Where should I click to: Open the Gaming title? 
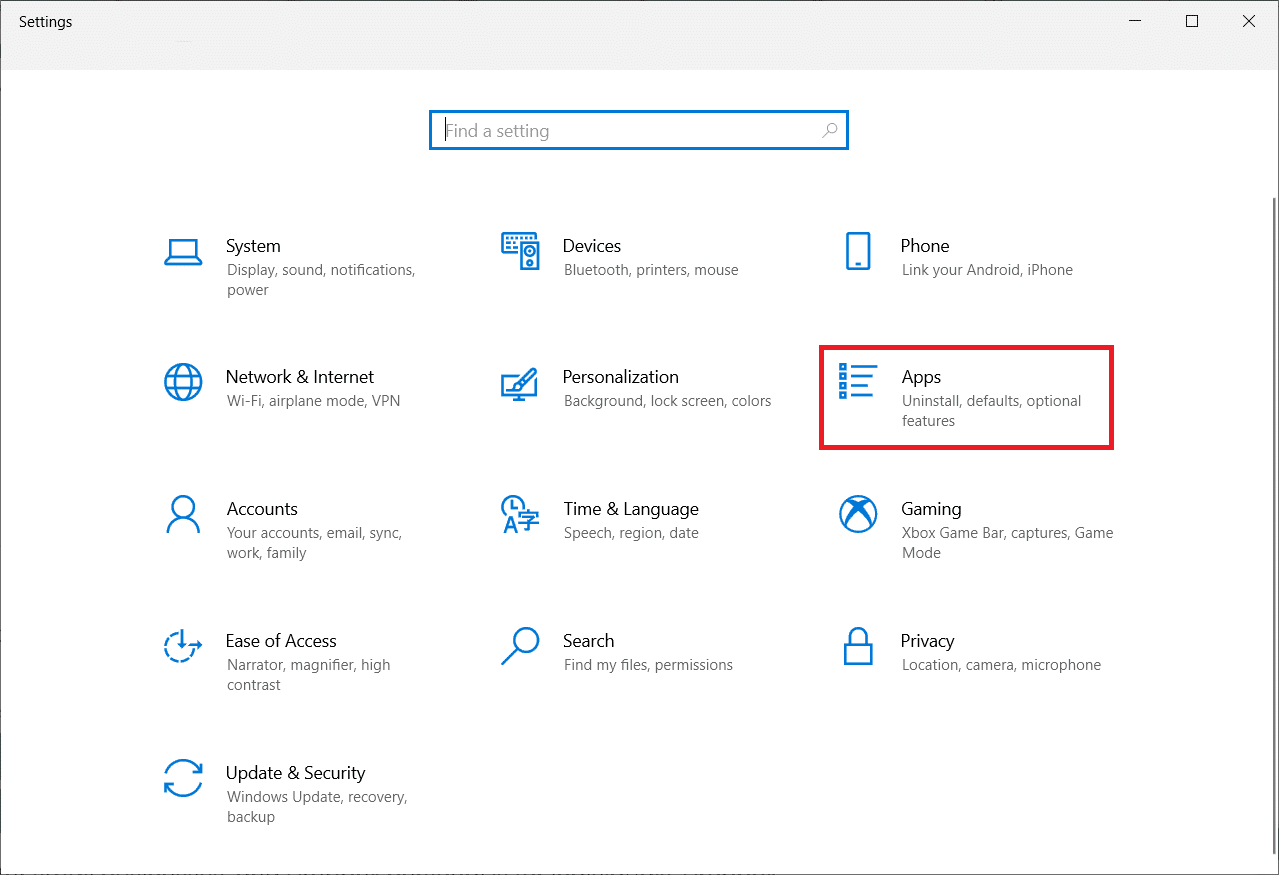[x=931, y=509]
